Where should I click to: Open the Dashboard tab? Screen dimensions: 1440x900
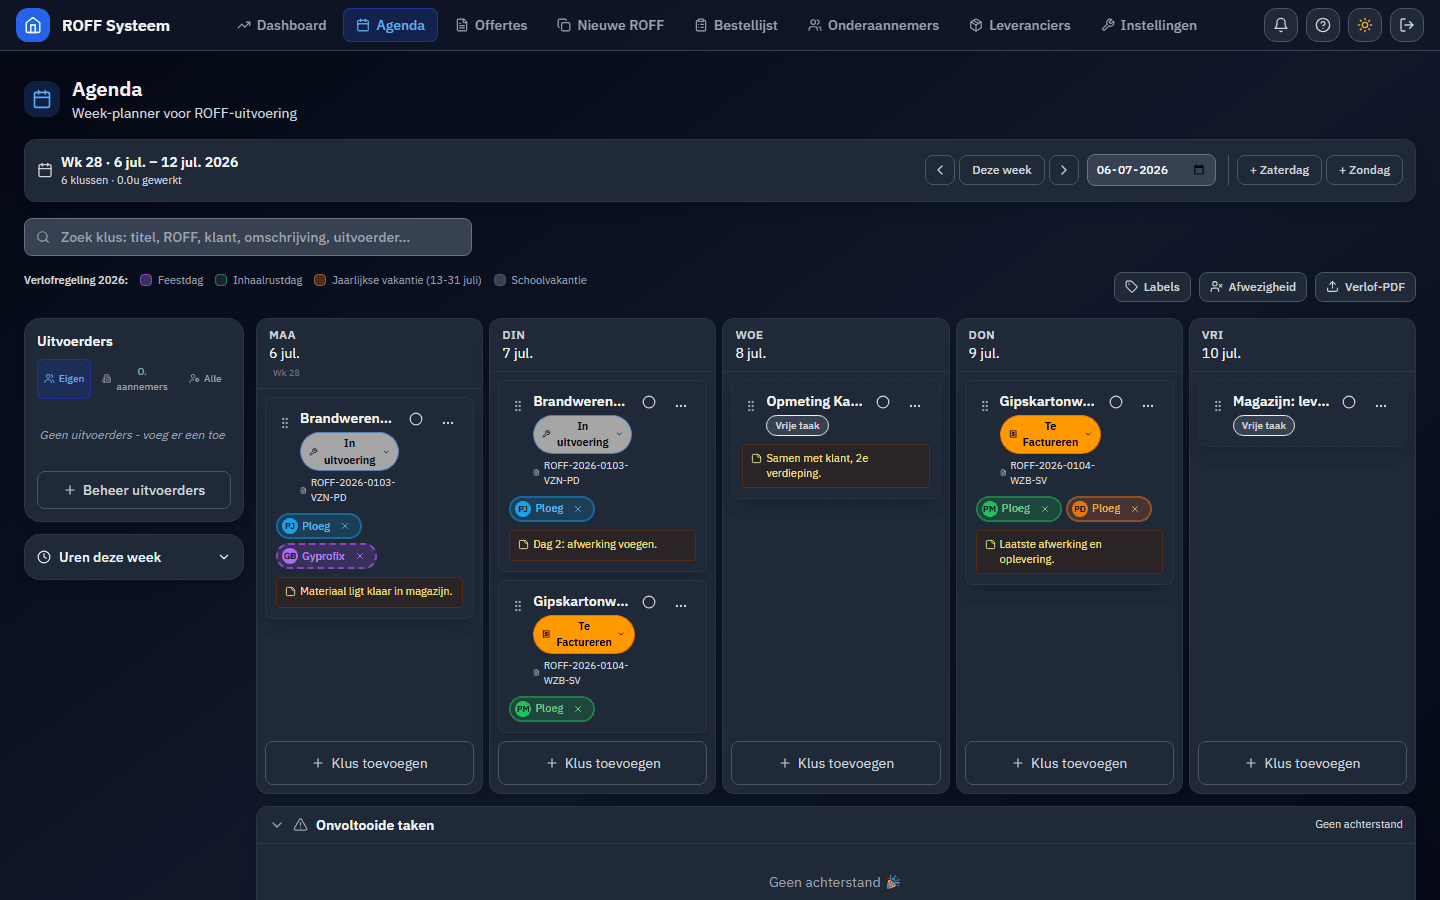tap(282, 25)
